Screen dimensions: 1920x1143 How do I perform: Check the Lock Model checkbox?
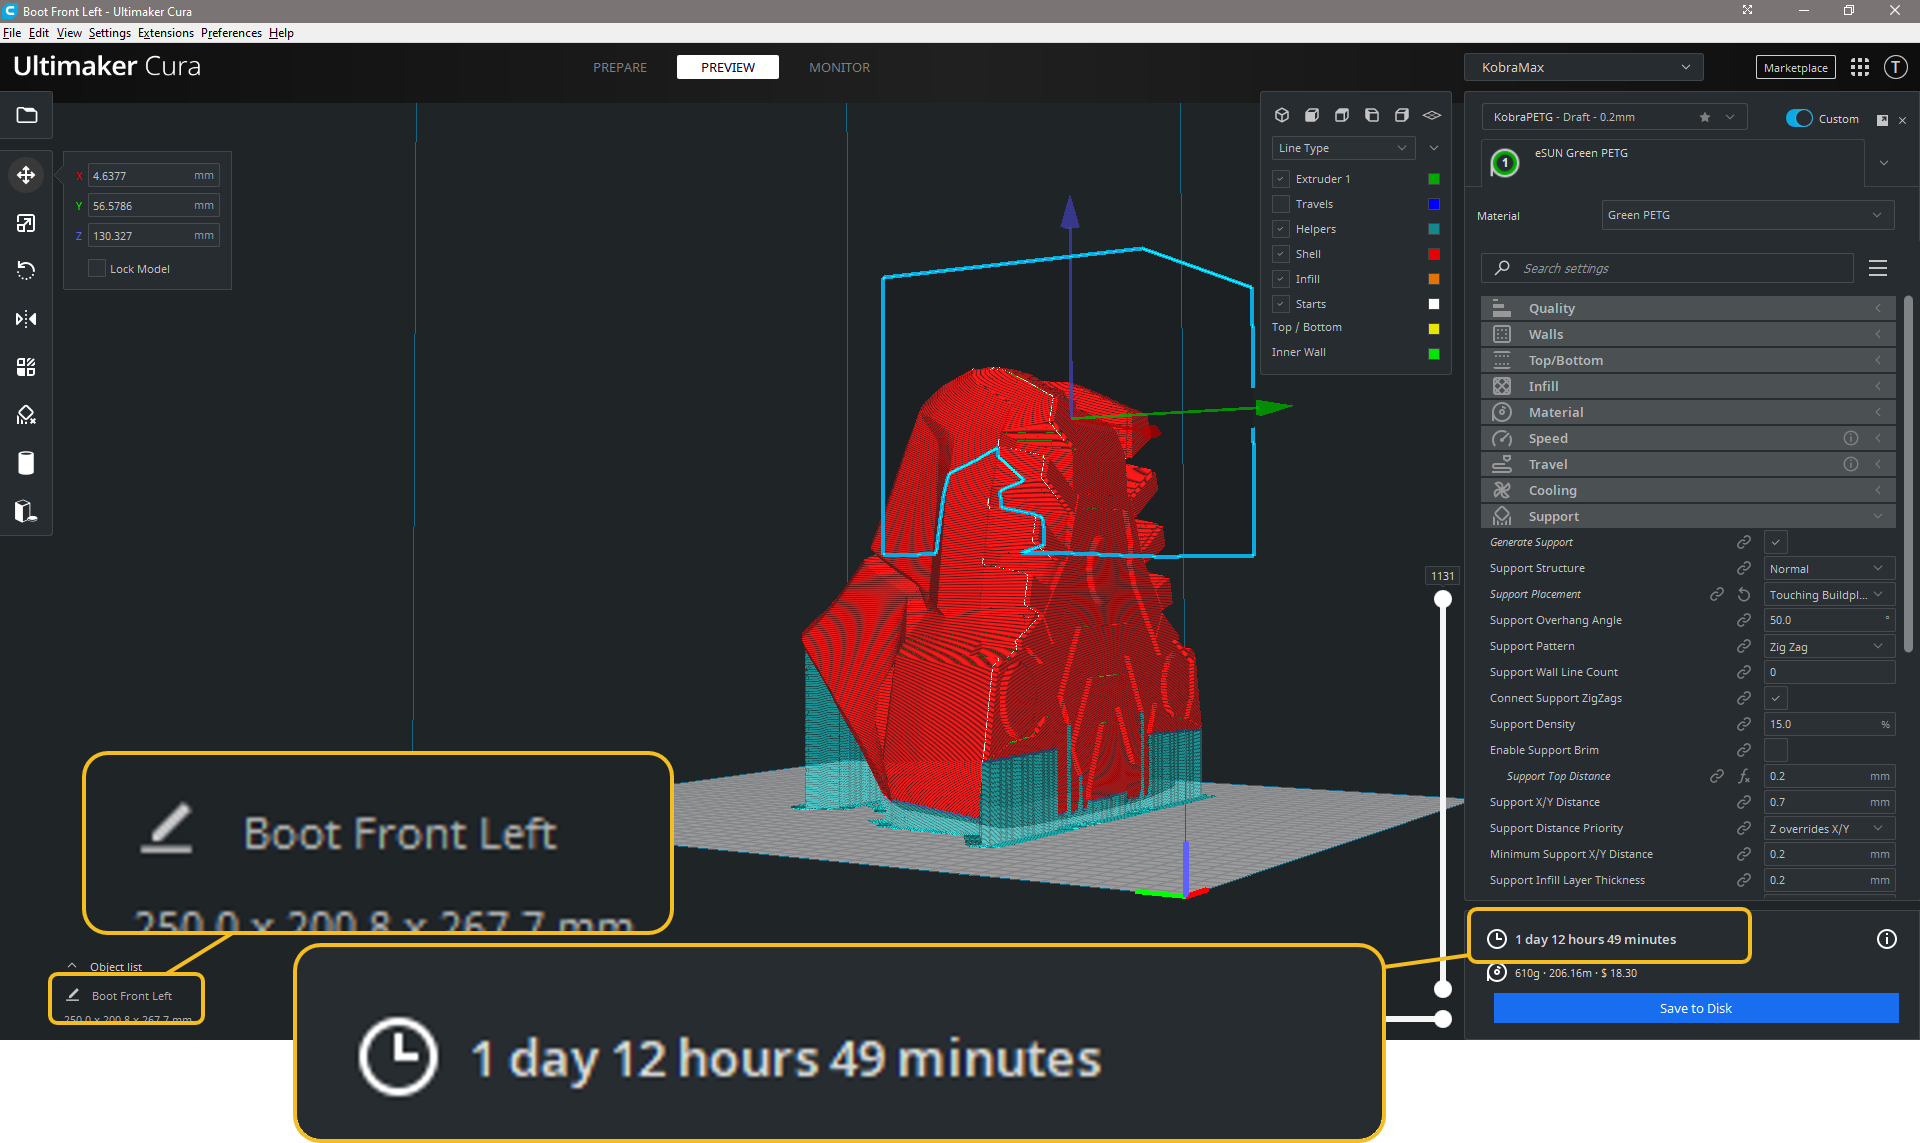tap(97, 268)
